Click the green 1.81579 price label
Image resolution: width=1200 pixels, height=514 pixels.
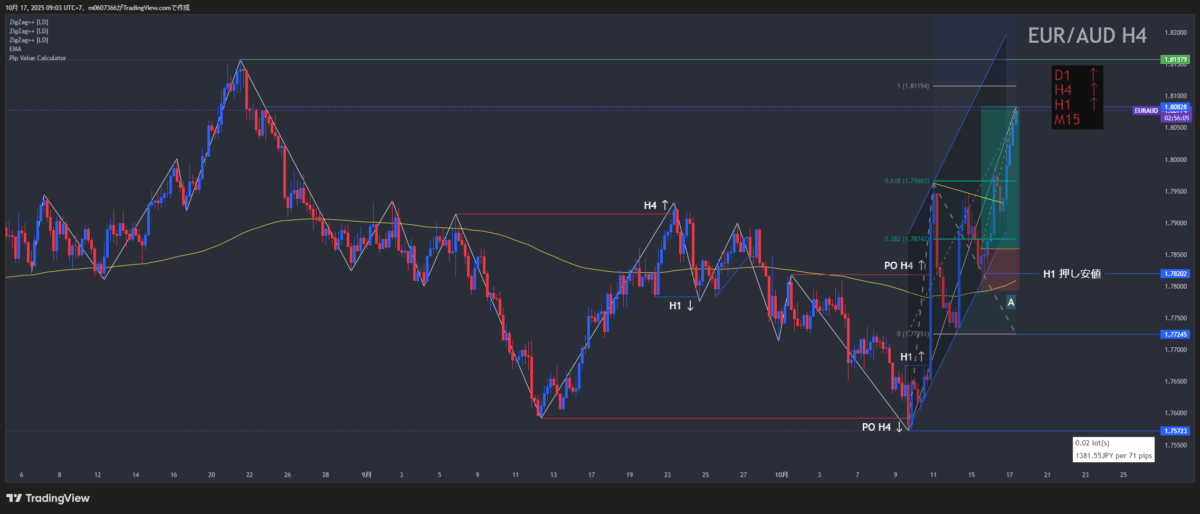tap(1173, 60)
